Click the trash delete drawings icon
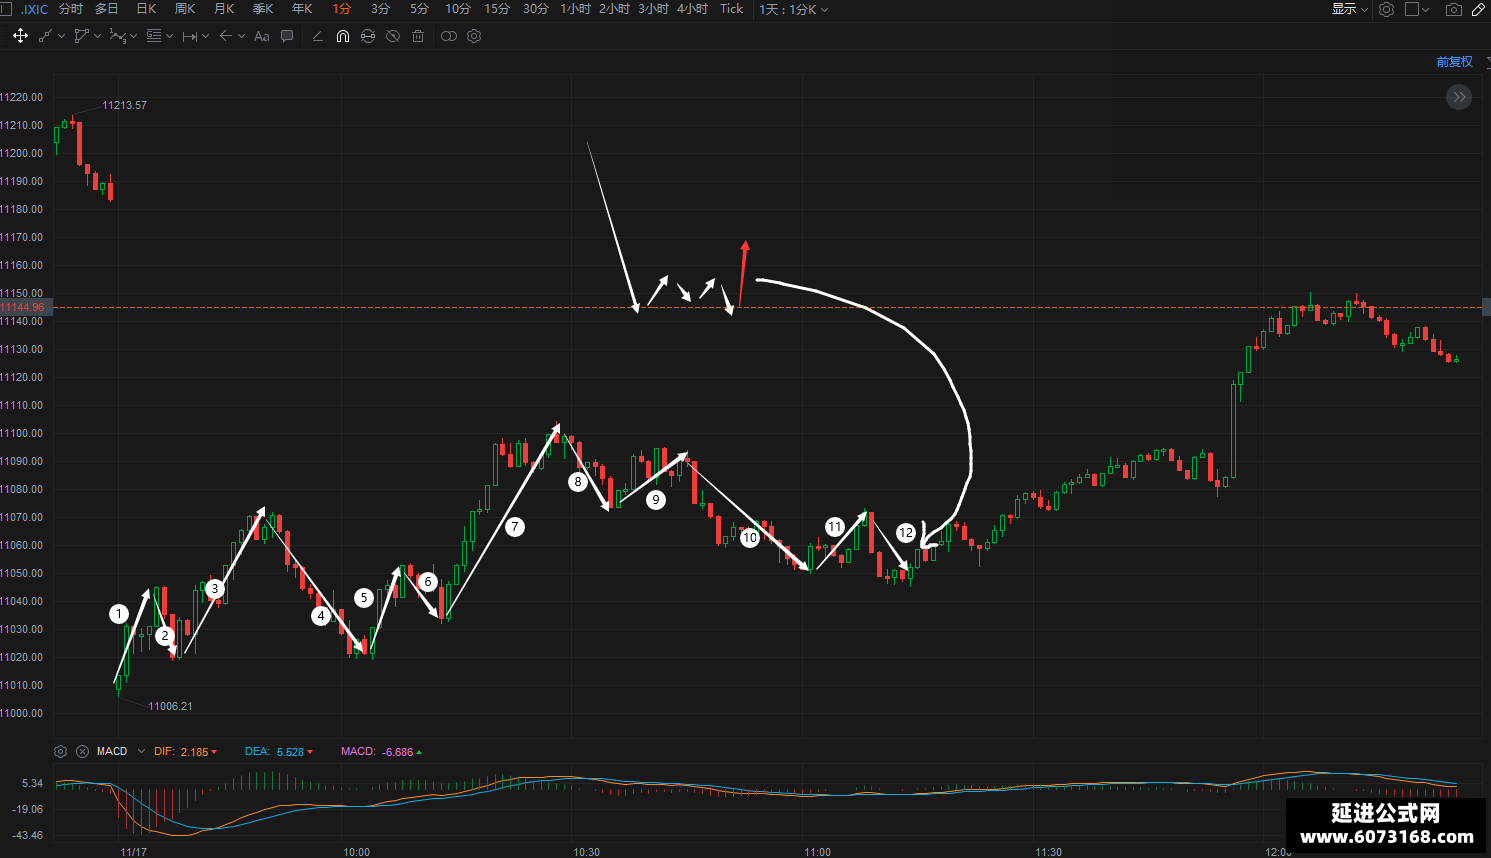 pos(418,36)
